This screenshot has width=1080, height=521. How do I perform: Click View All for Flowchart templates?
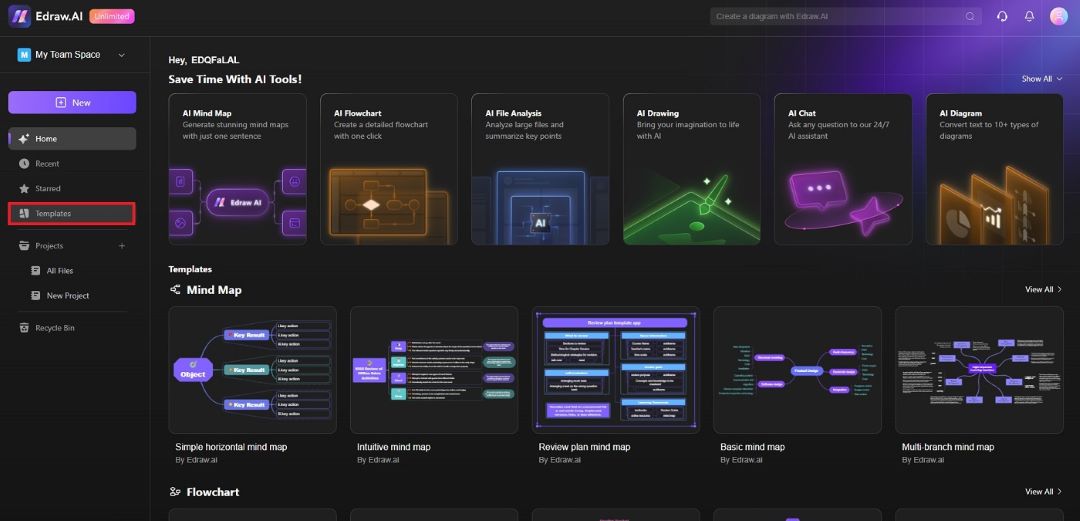1043,491
